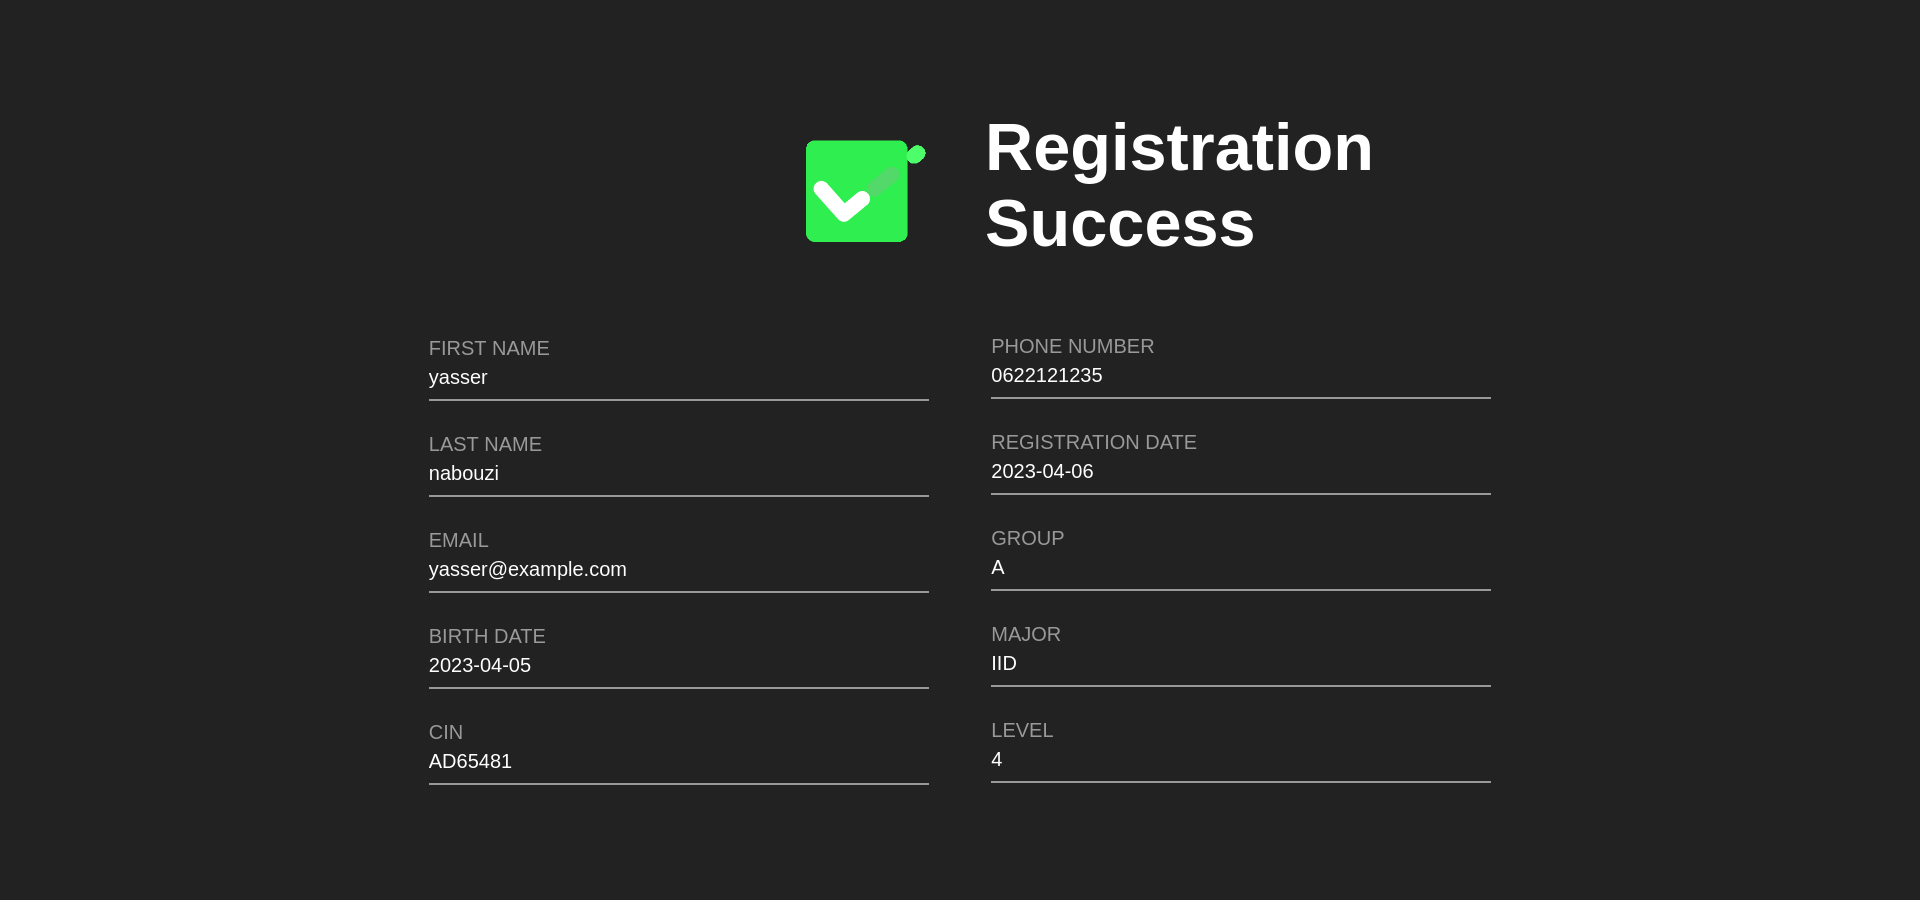
Task: Click the LEVEL label
Action: pos(1021,731)
